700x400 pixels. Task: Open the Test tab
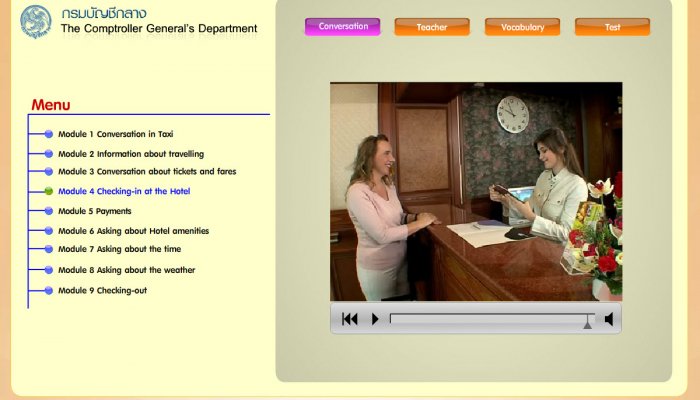point(612,27)
